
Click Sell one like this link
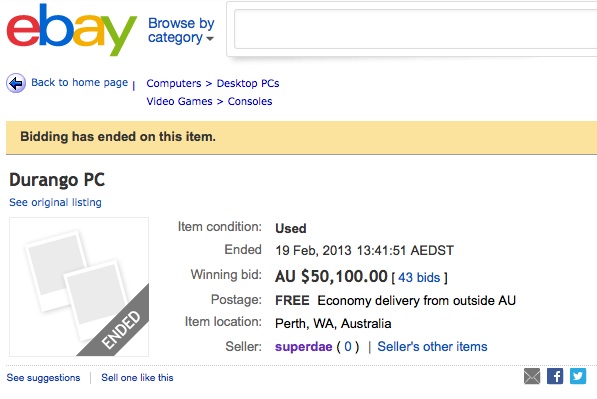coord(137,378)
